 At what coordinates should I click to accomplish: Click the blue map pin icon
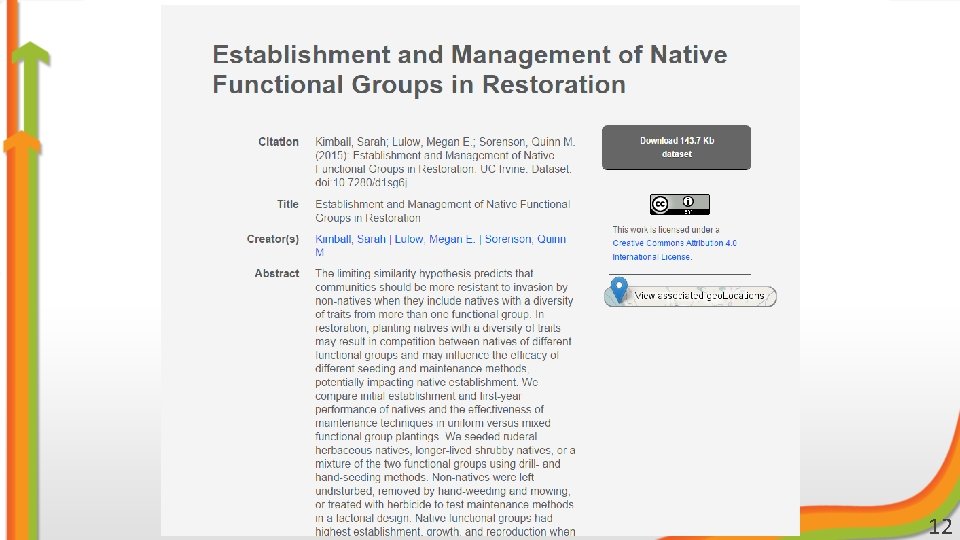[620, 290]
